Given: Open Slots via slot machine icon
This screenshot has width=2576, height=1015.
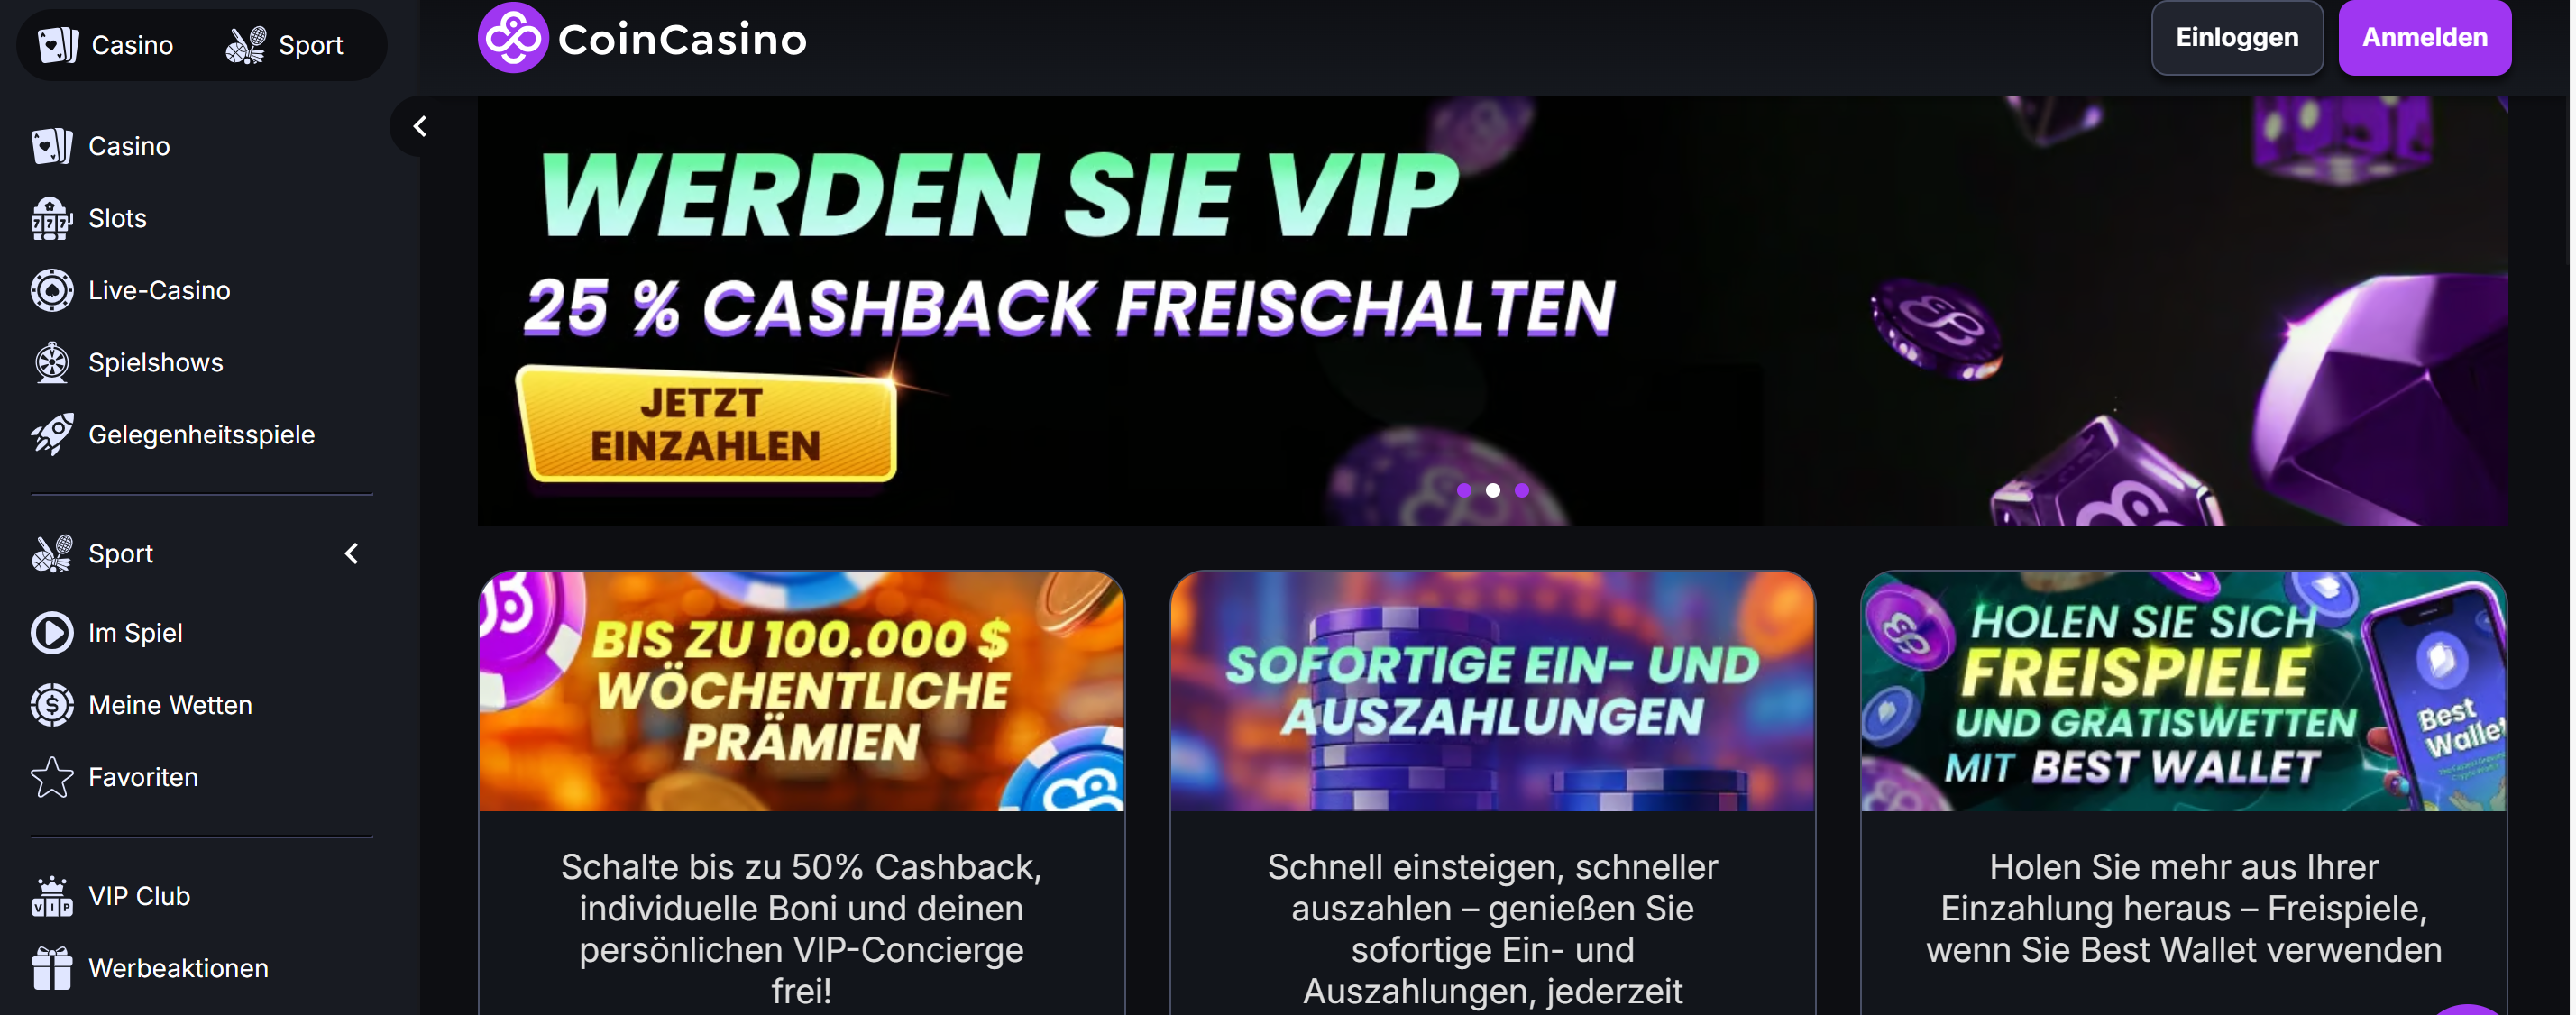Looking at the screenshot, I should tap(51, 218).
